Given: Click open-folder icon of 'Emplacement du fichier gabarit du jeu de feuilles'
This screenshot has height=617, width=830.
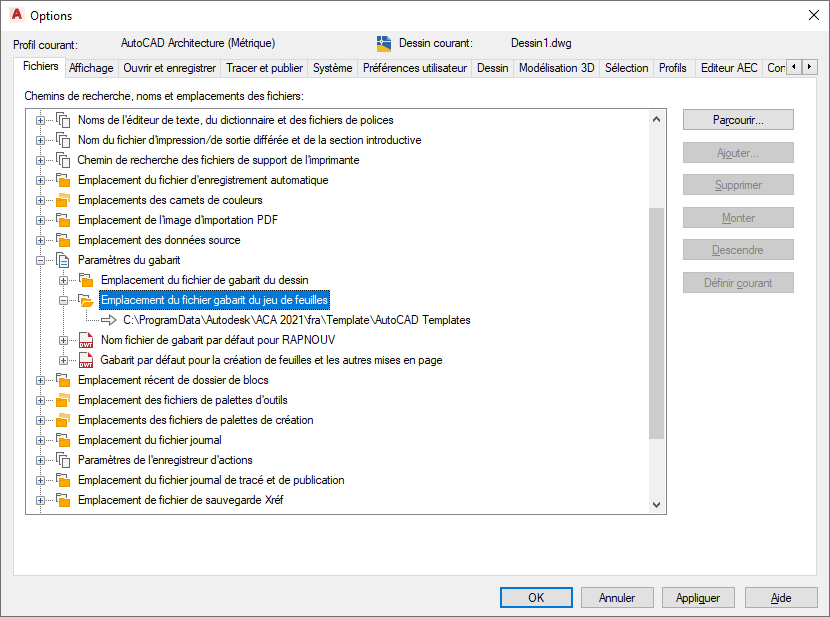Looking at the screenshot, I should pyautogui.click(x=86, y=301).
